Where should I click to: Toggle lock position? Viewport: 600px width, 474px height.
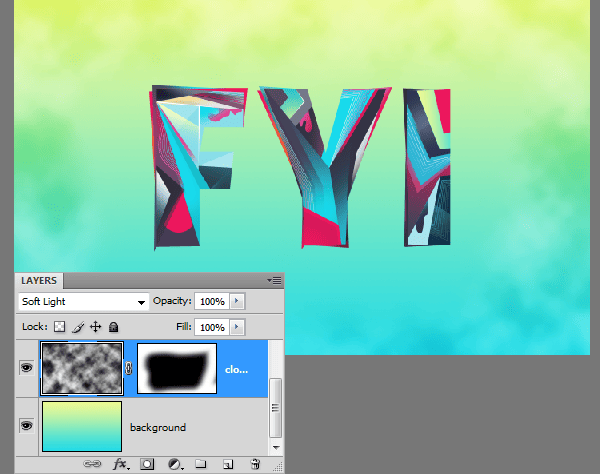[x=96, y=327]
